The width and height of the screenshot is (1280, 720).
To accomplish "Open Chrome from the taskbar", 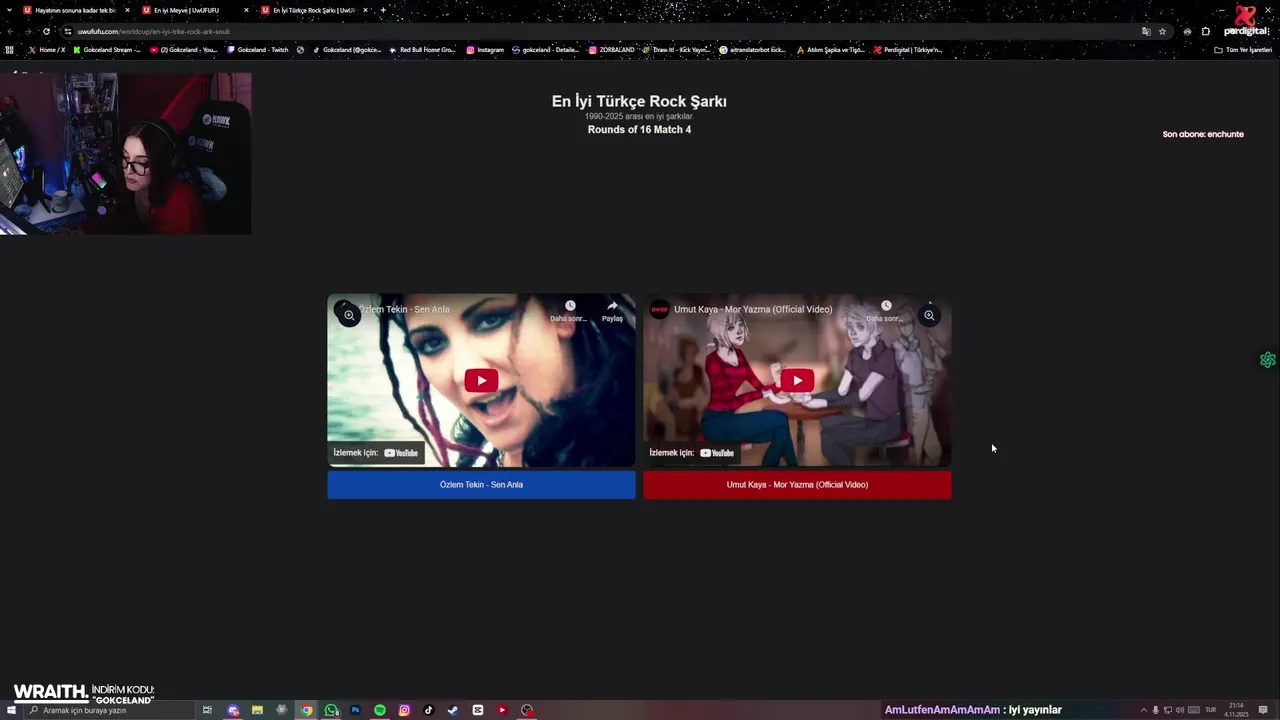I will 307,710.
